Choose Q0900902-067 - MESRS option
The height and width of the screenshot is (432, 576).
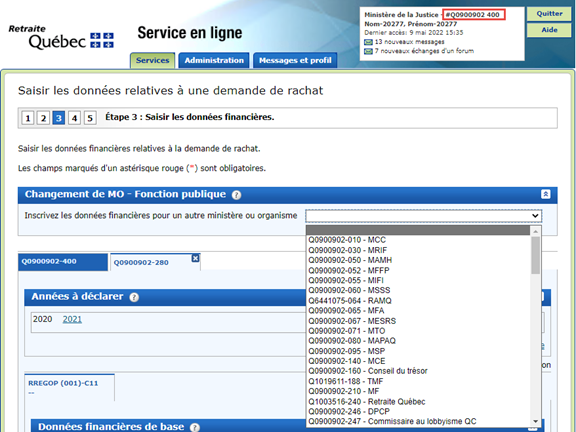tap(418, 321)
